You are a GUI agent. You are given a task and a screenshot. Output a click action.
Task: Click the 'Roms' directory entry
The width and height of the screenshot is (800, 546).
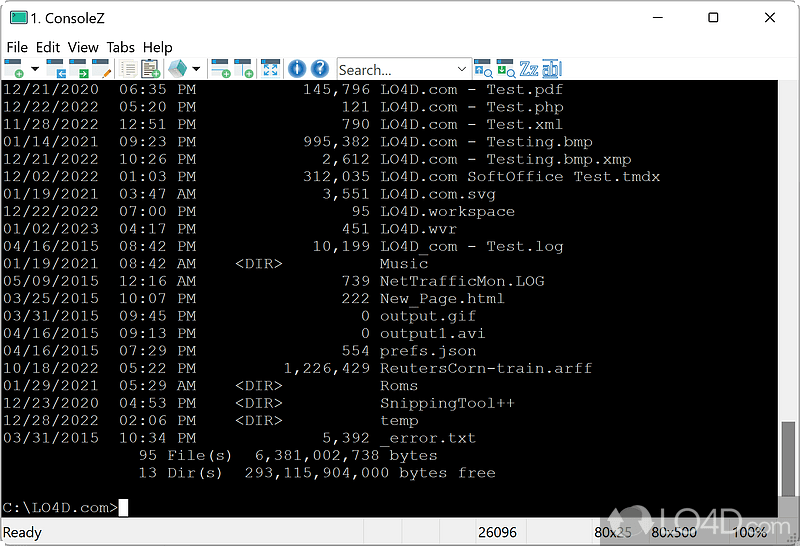pyautogui.click(x=399, y=386)
